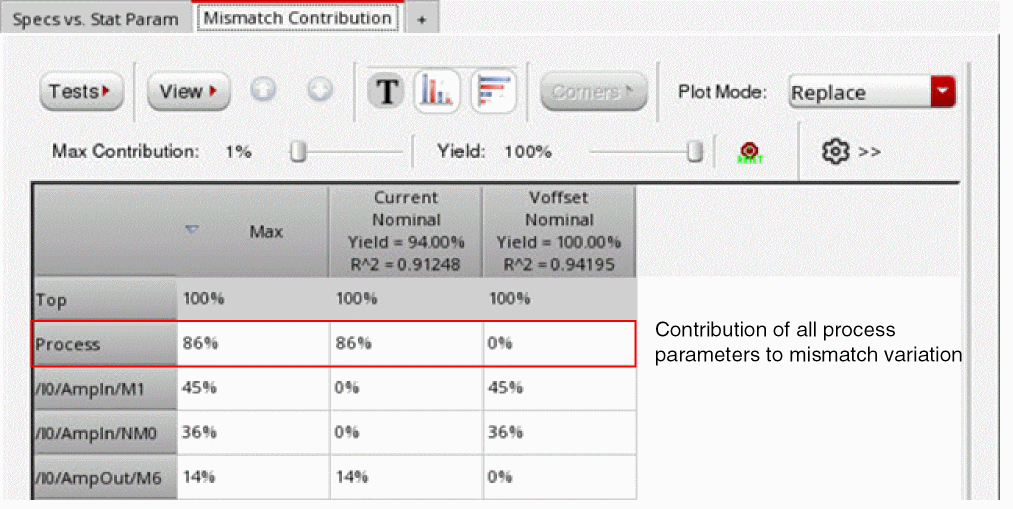1013x509 pixels.
Task: Click the Voffset Nominal column header
Action: [558, 231]
